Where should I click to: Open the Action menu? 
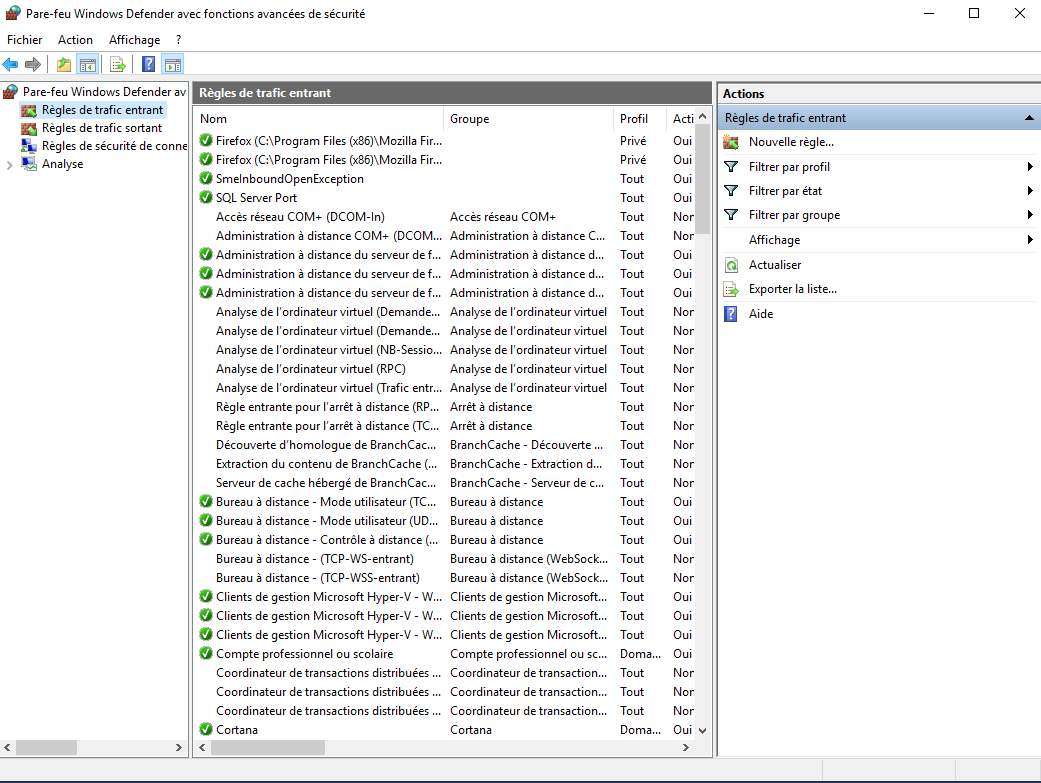[x=75, y=40]
